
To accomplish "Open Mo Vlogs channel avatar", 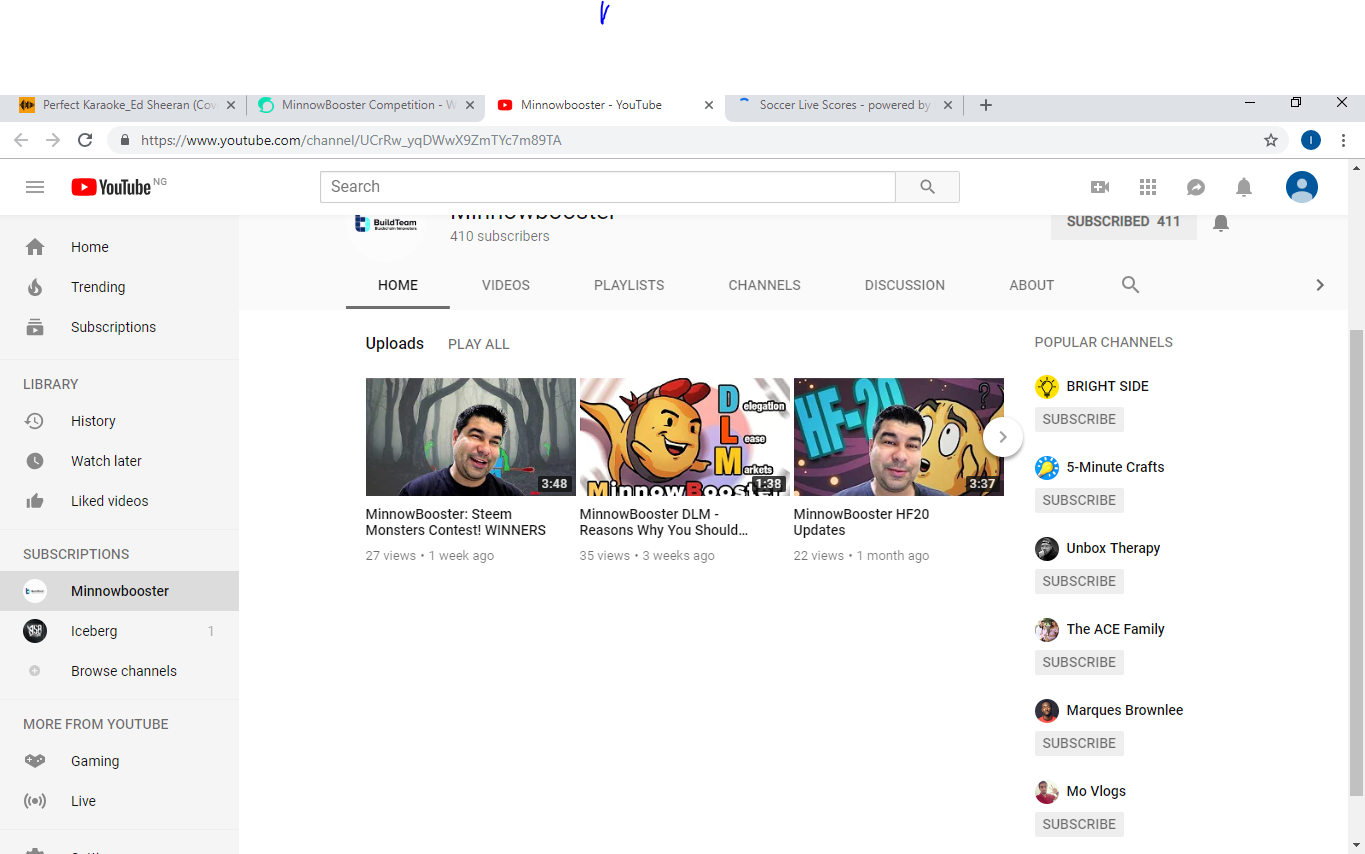I will pos(1047,792).
